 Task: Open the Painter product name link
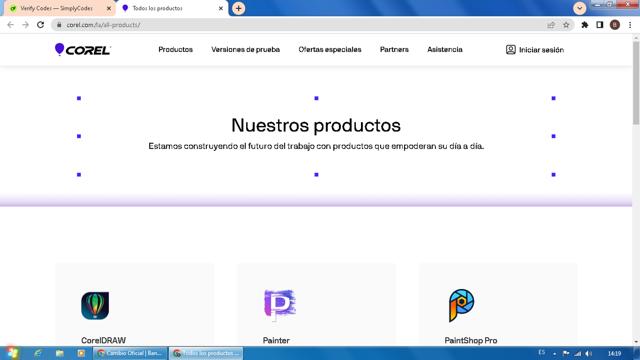coord(276,340)
